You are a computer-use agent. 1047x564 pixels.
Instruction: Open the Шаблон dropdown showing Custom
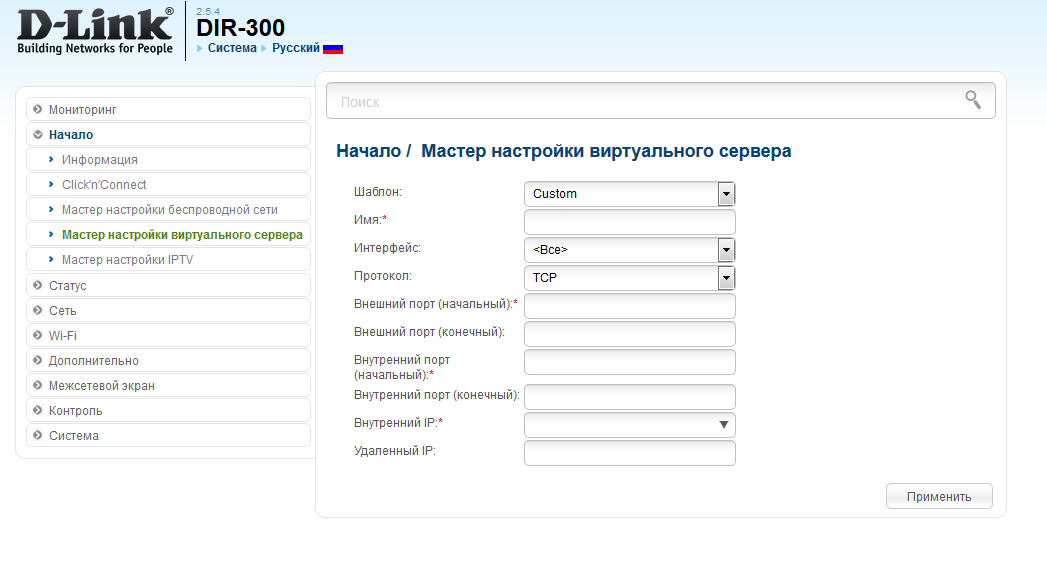[630, 194]
